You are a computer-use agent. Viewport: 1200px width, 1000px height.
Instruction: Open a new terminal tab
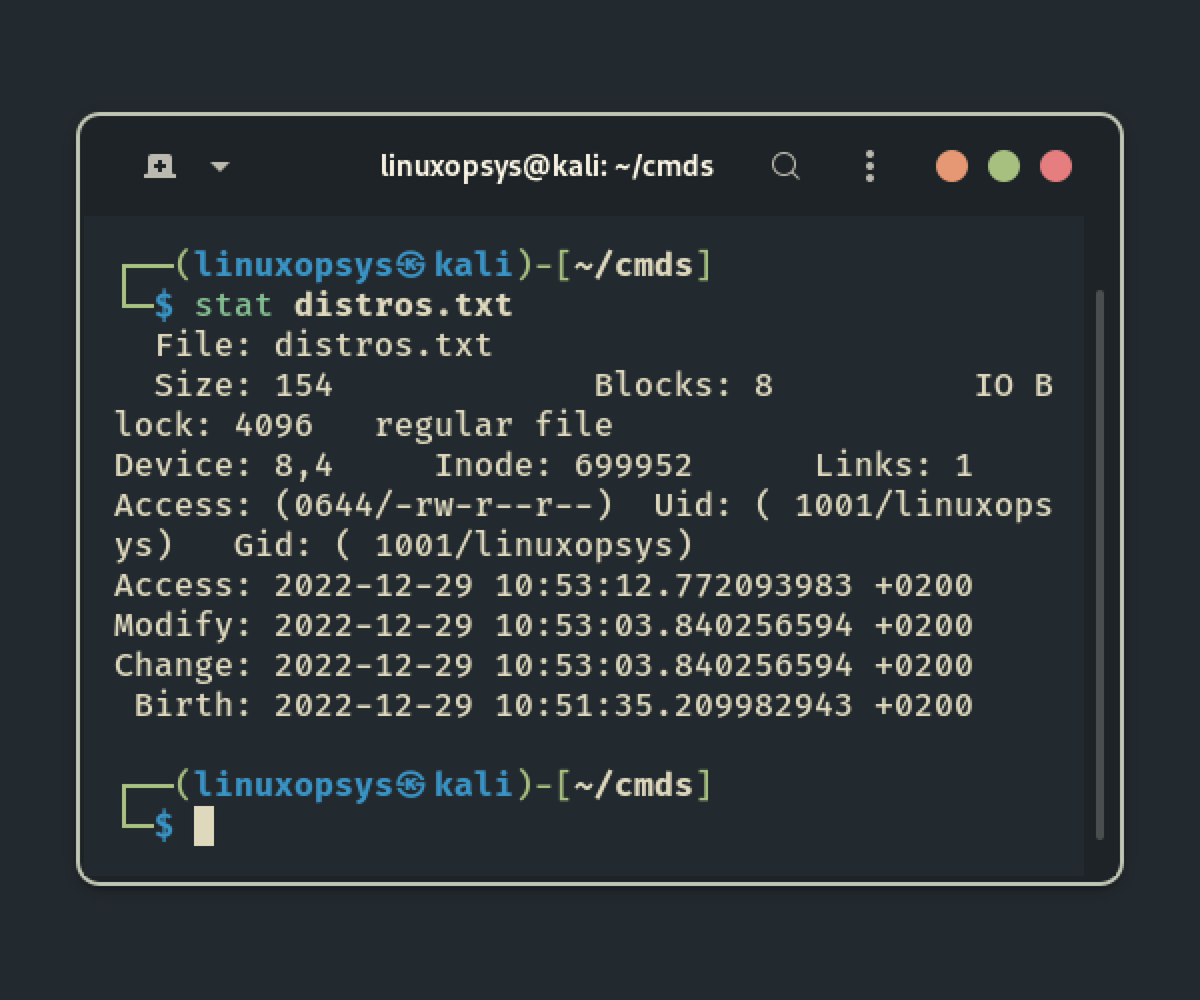(160, 166)
